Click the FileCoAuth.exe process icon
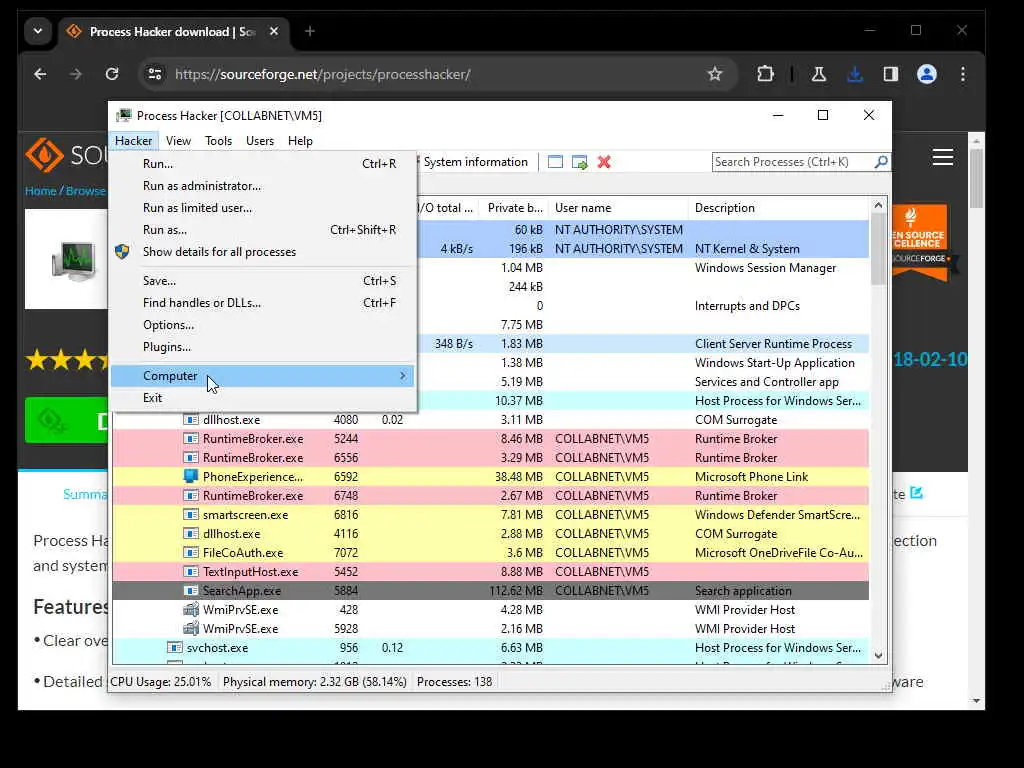Image resolution: width=1024 pixels, height=768 pixels. click(191, 552)
